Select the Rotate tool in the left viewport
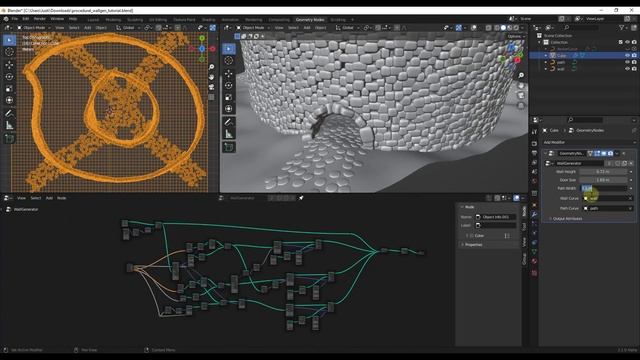640x360 pixels. click(x=9, y=76)
